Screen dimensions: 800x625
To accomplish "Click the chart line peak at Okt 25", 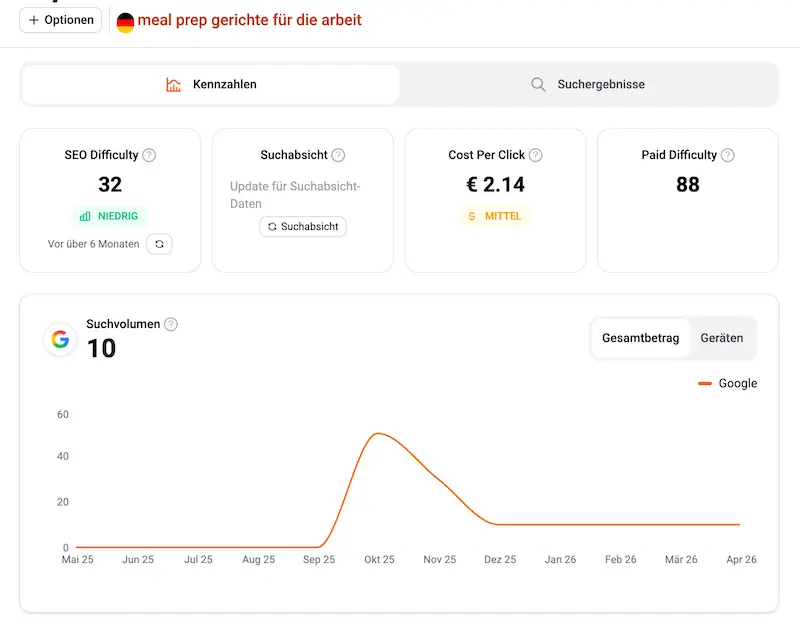I will [x=378, y=434].
